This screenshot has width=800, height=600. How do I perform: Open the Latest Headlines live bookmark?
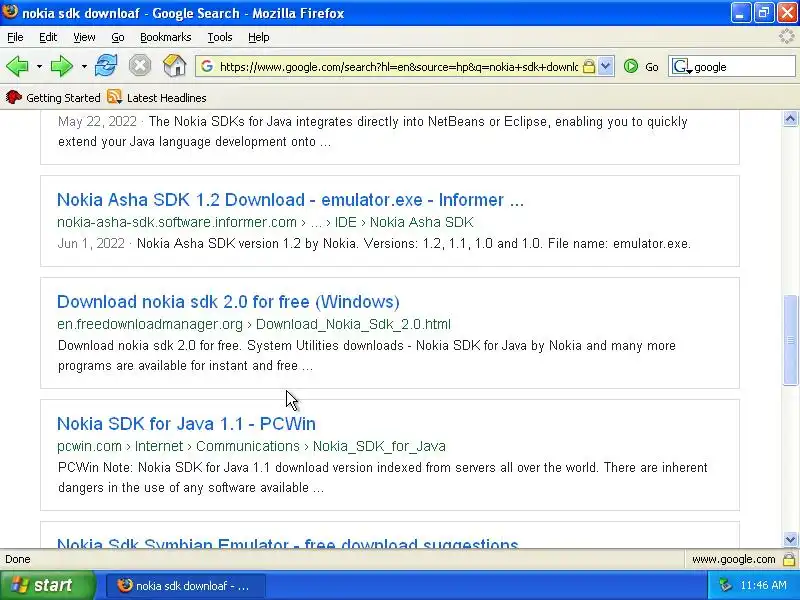pyautogui.click(x=157, y=97)
